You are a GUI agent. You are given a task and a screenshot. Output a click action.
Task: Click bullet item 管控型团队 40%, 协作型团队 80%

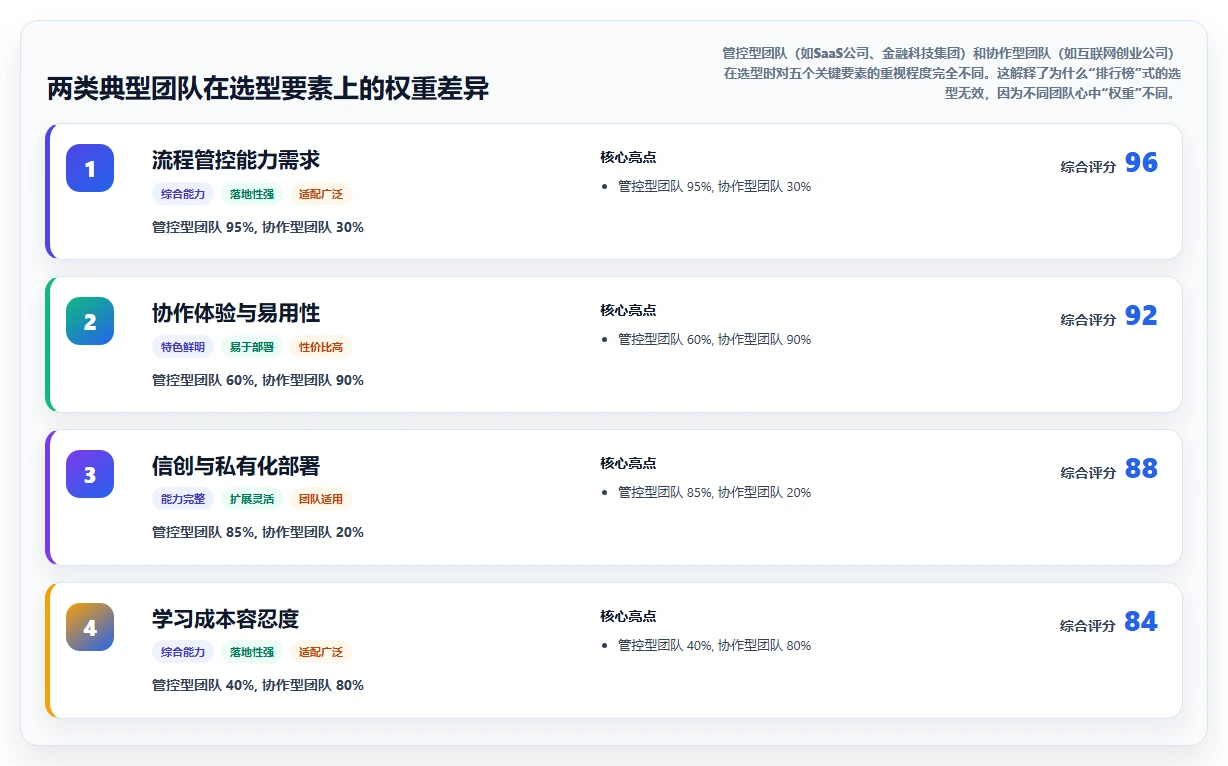714,645
